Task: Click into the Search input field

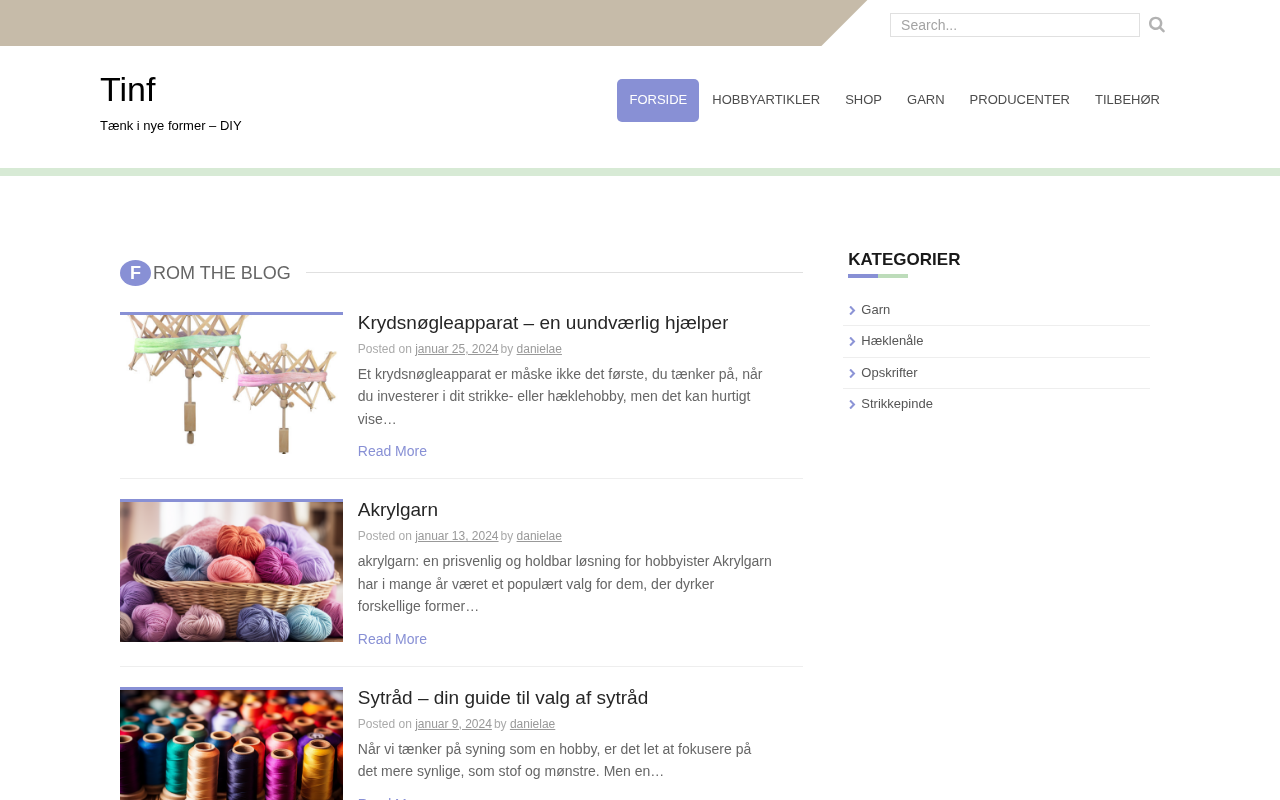Action: coord(1014,25)
